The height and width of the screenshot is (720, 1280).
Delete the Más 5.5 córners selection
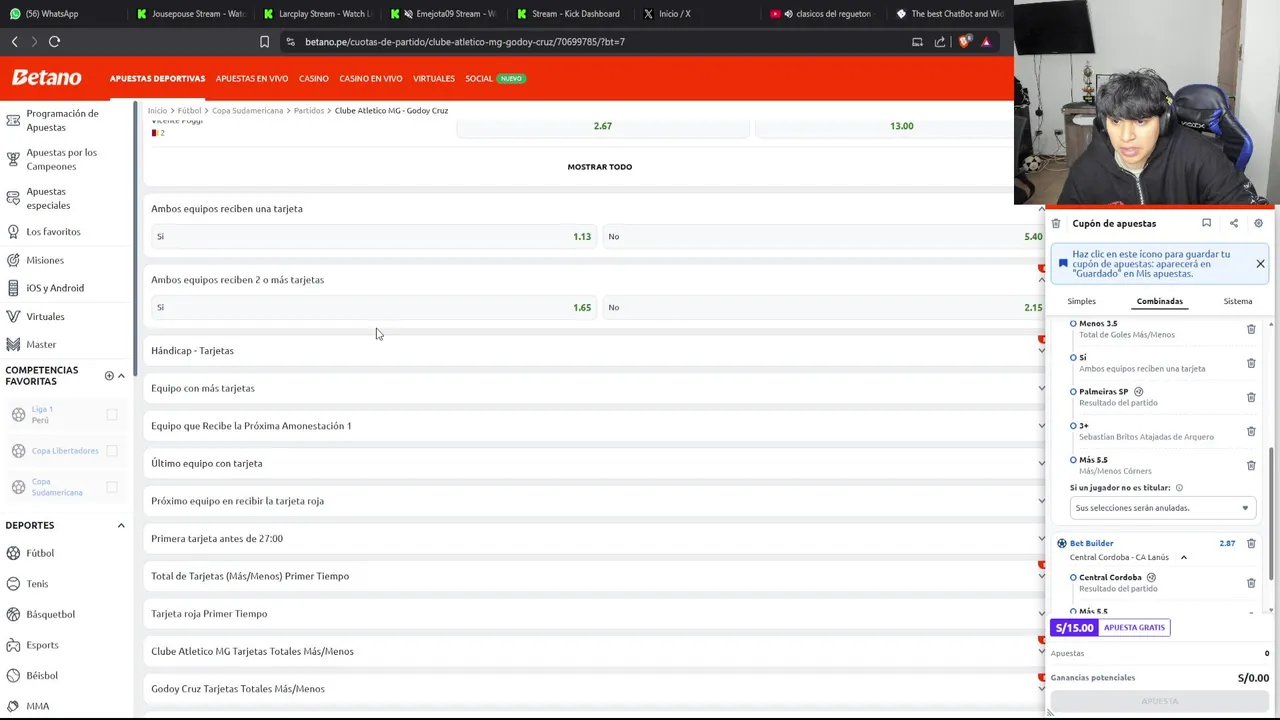point(1251,465)
